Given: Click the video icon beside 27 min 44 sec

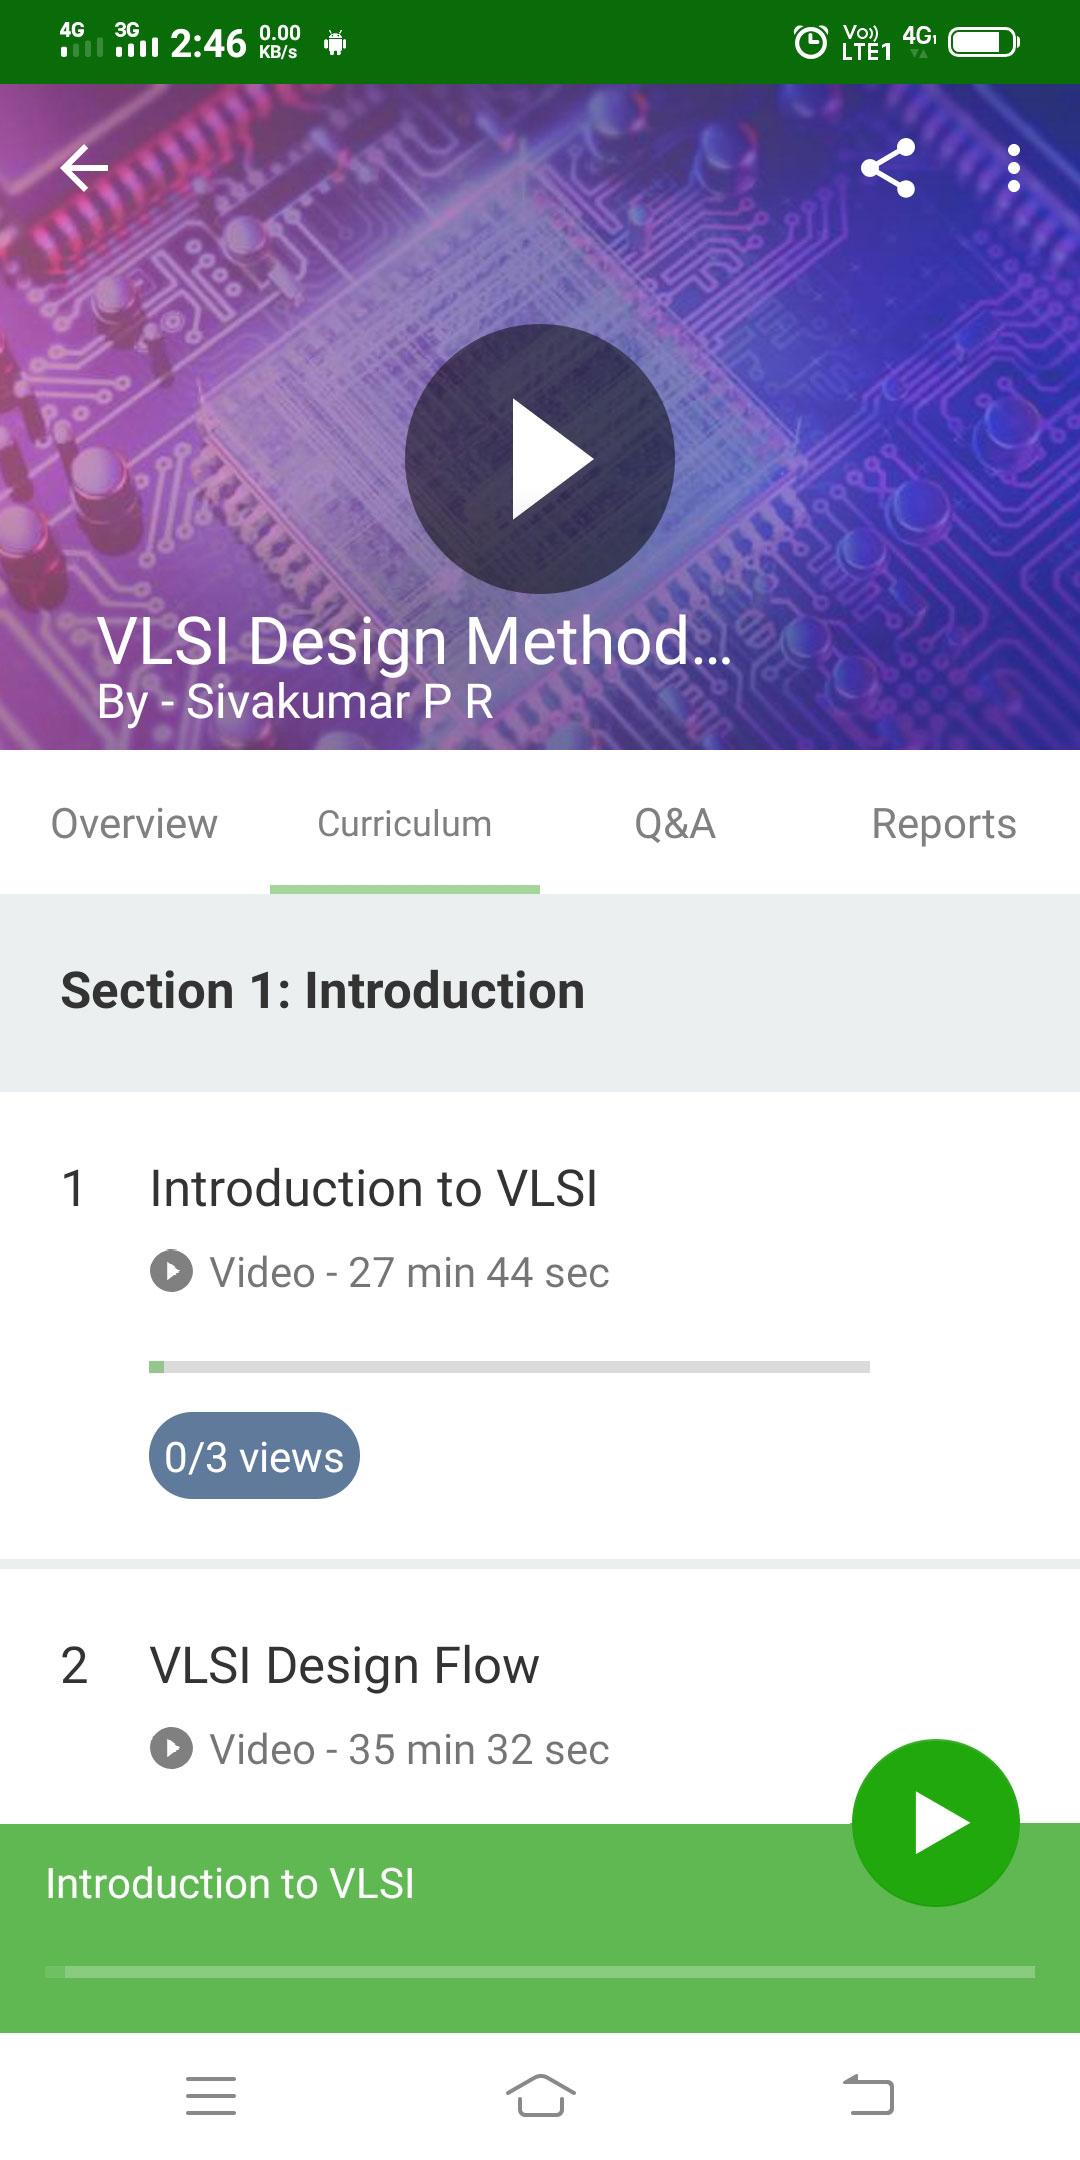Looking at the screenshot, I should [x=172, y=1272].
